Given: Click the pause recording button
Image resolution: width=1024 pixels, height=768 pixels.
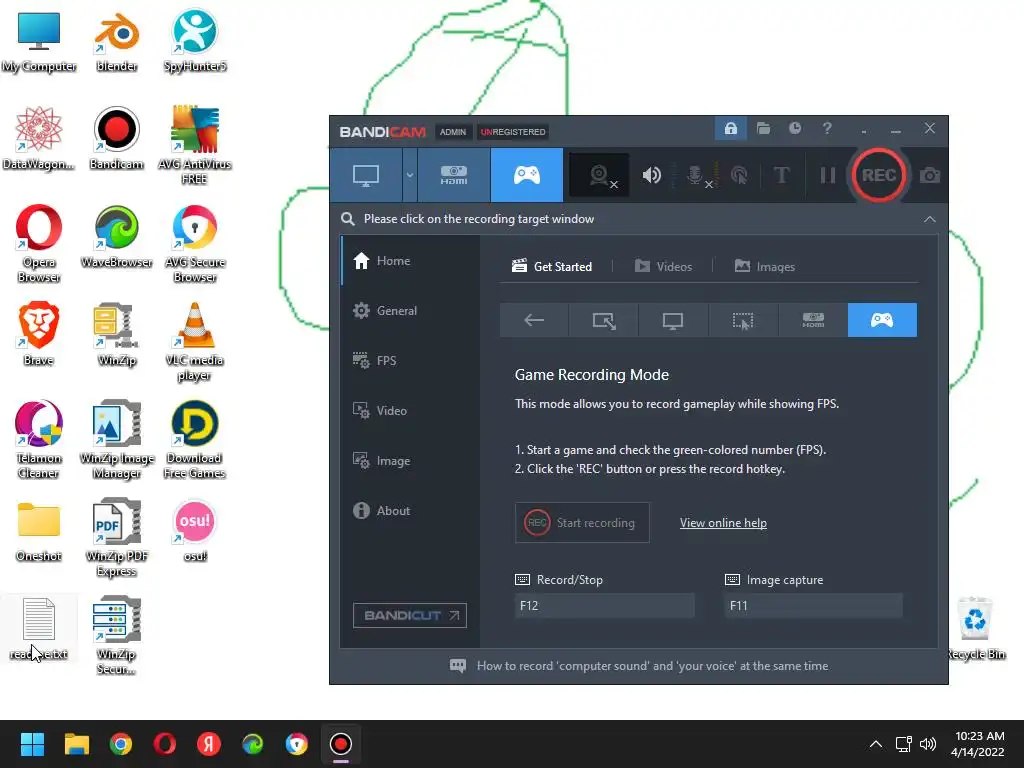Looking at the screenshot, I should click(x=827, y=175).
